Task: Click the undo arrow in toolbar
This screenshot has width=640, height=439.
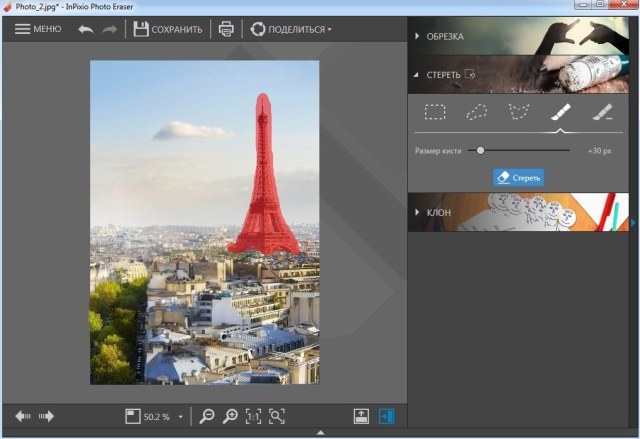Action: pos(85,29)
